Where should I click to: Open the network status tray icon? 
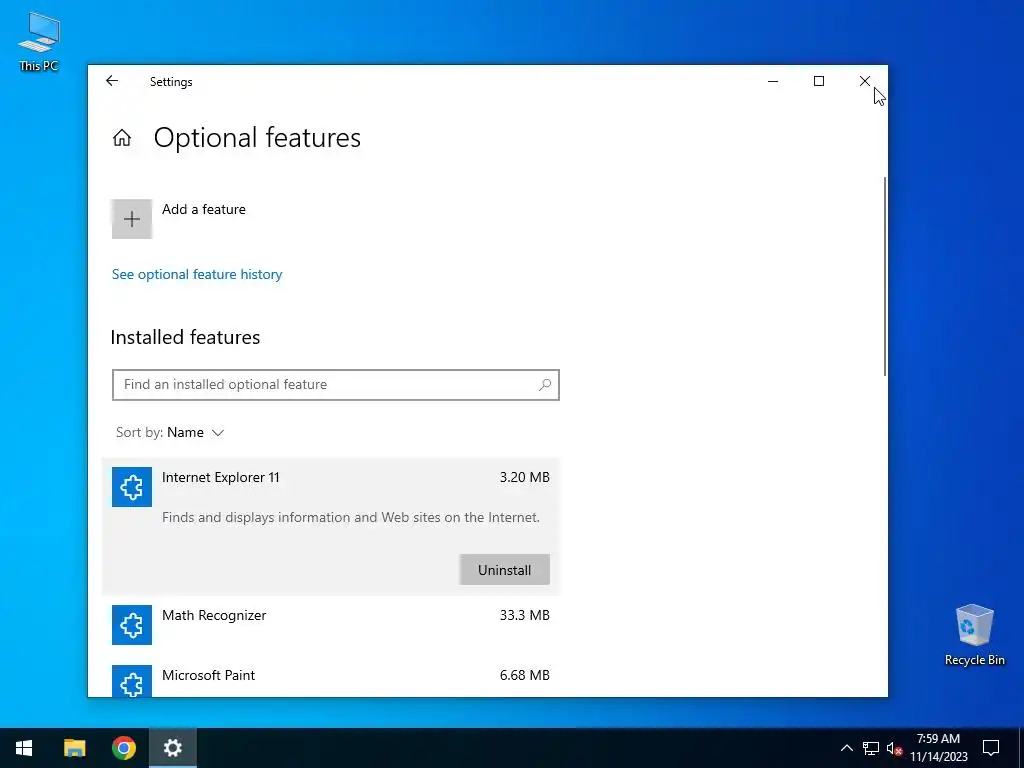point(871,748)
